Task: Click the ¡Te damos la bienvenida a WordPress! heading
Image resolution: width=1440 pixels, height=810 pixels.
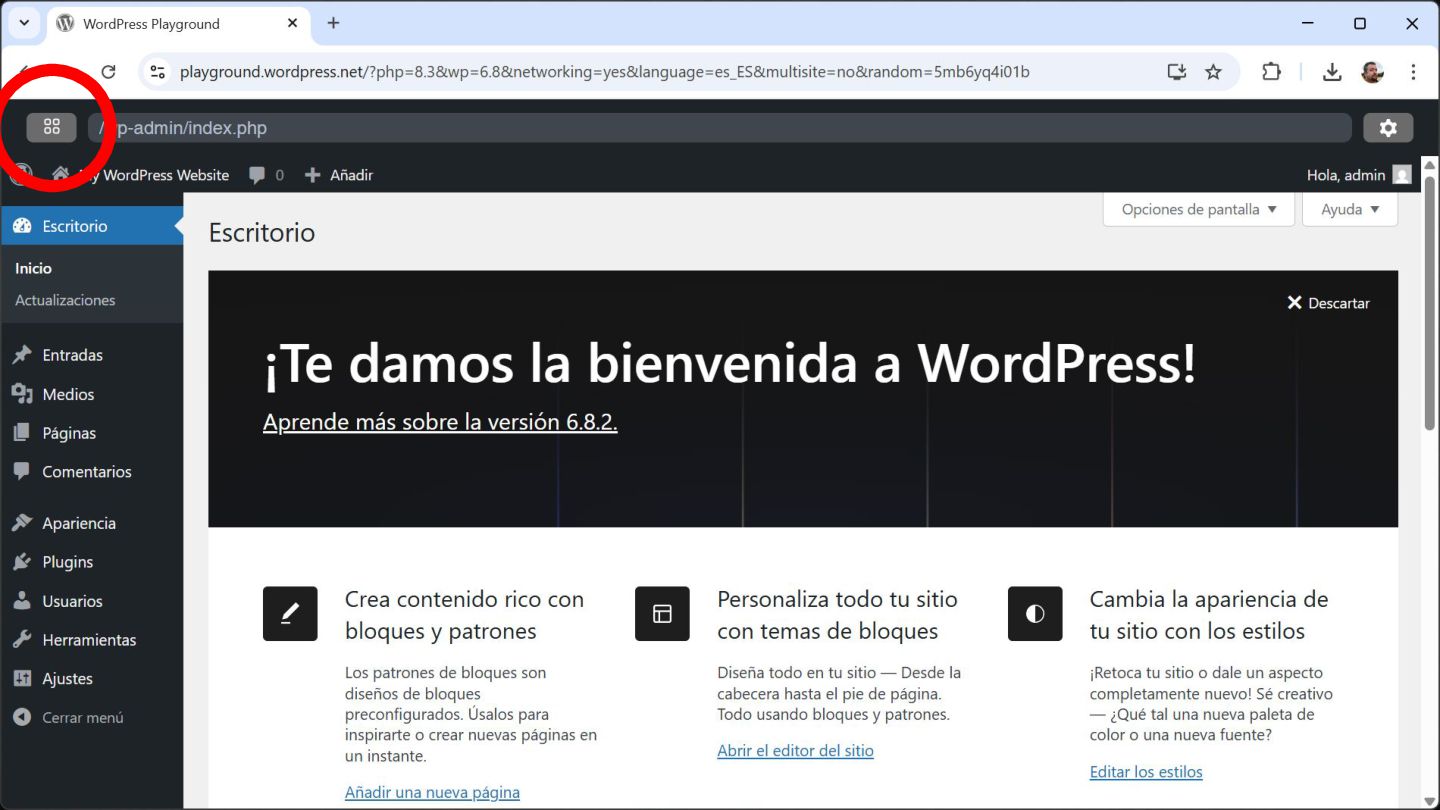Action: [729, 362]
